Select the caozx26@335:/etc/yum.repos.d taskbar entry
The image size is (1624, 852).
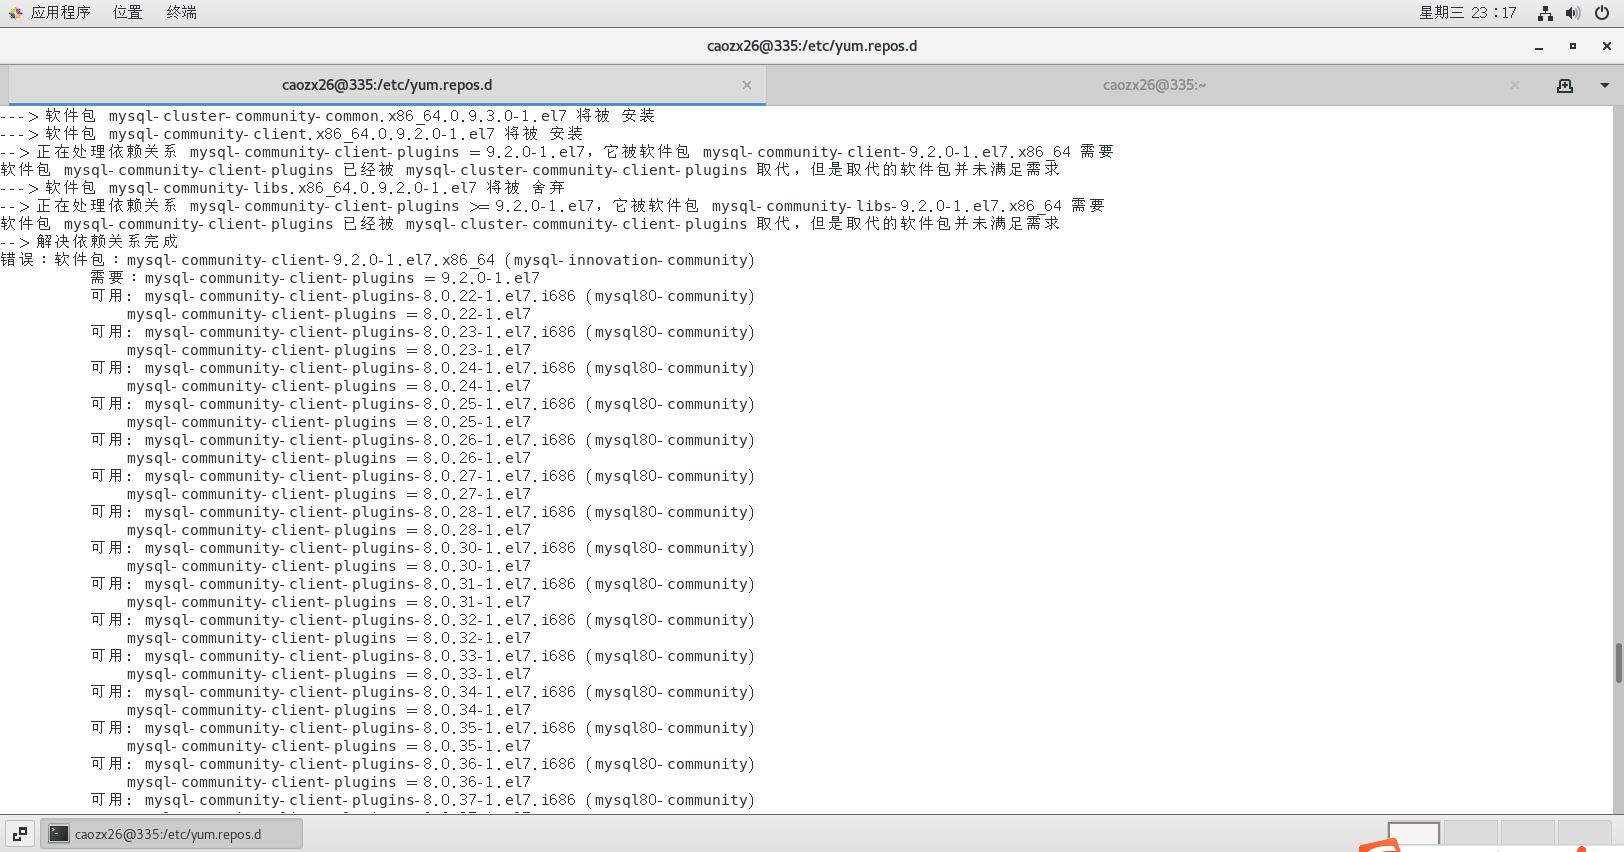pos(171,834)
